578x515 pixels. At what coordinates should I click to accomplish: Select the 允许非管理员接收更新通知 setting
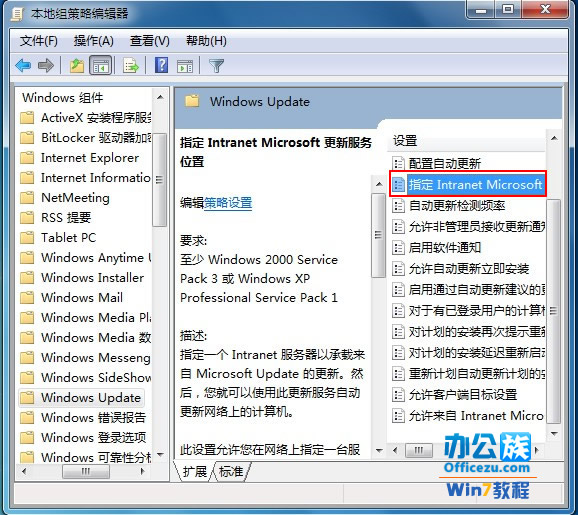(x=469, y=226)
